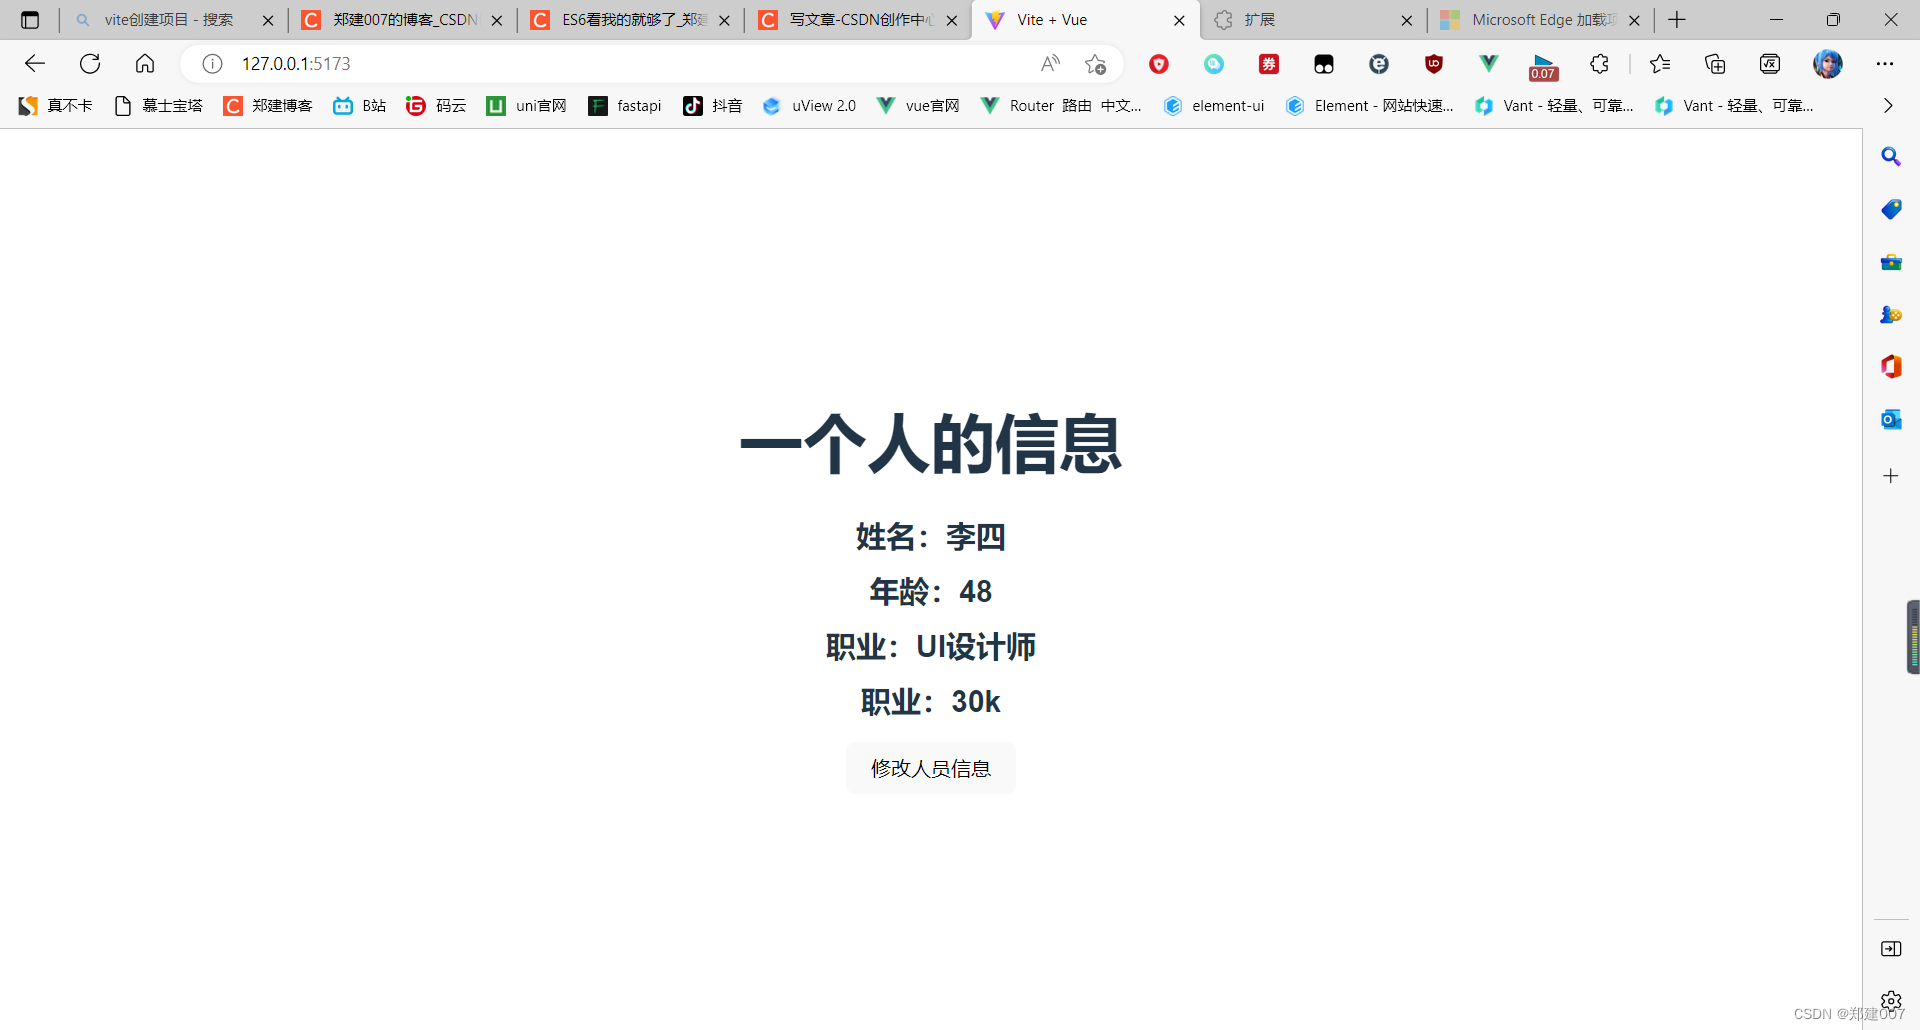Toggle read aloud in the address bar
1920x1030 pixels.
[1050, 63]
